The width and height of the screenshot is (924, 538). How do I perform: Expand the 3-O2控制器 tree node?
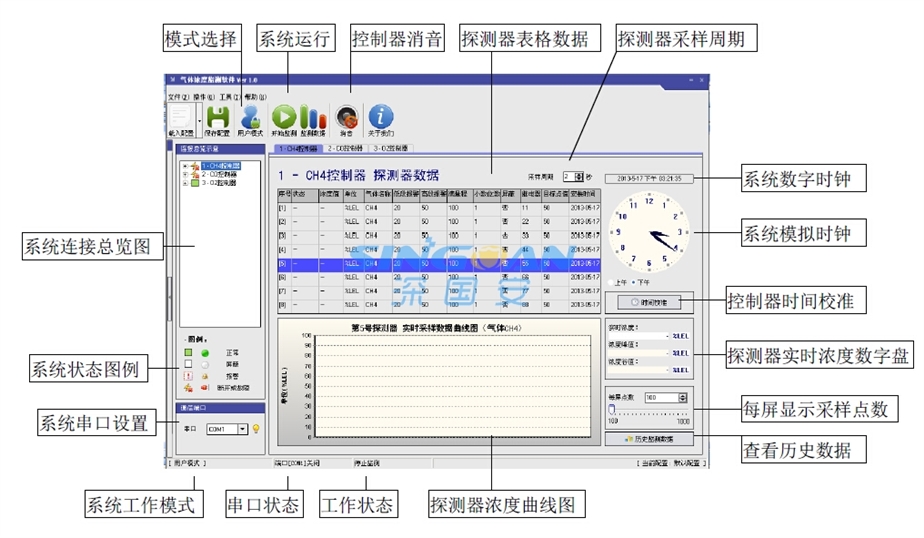pyautogui.click(x=184, y=183)
